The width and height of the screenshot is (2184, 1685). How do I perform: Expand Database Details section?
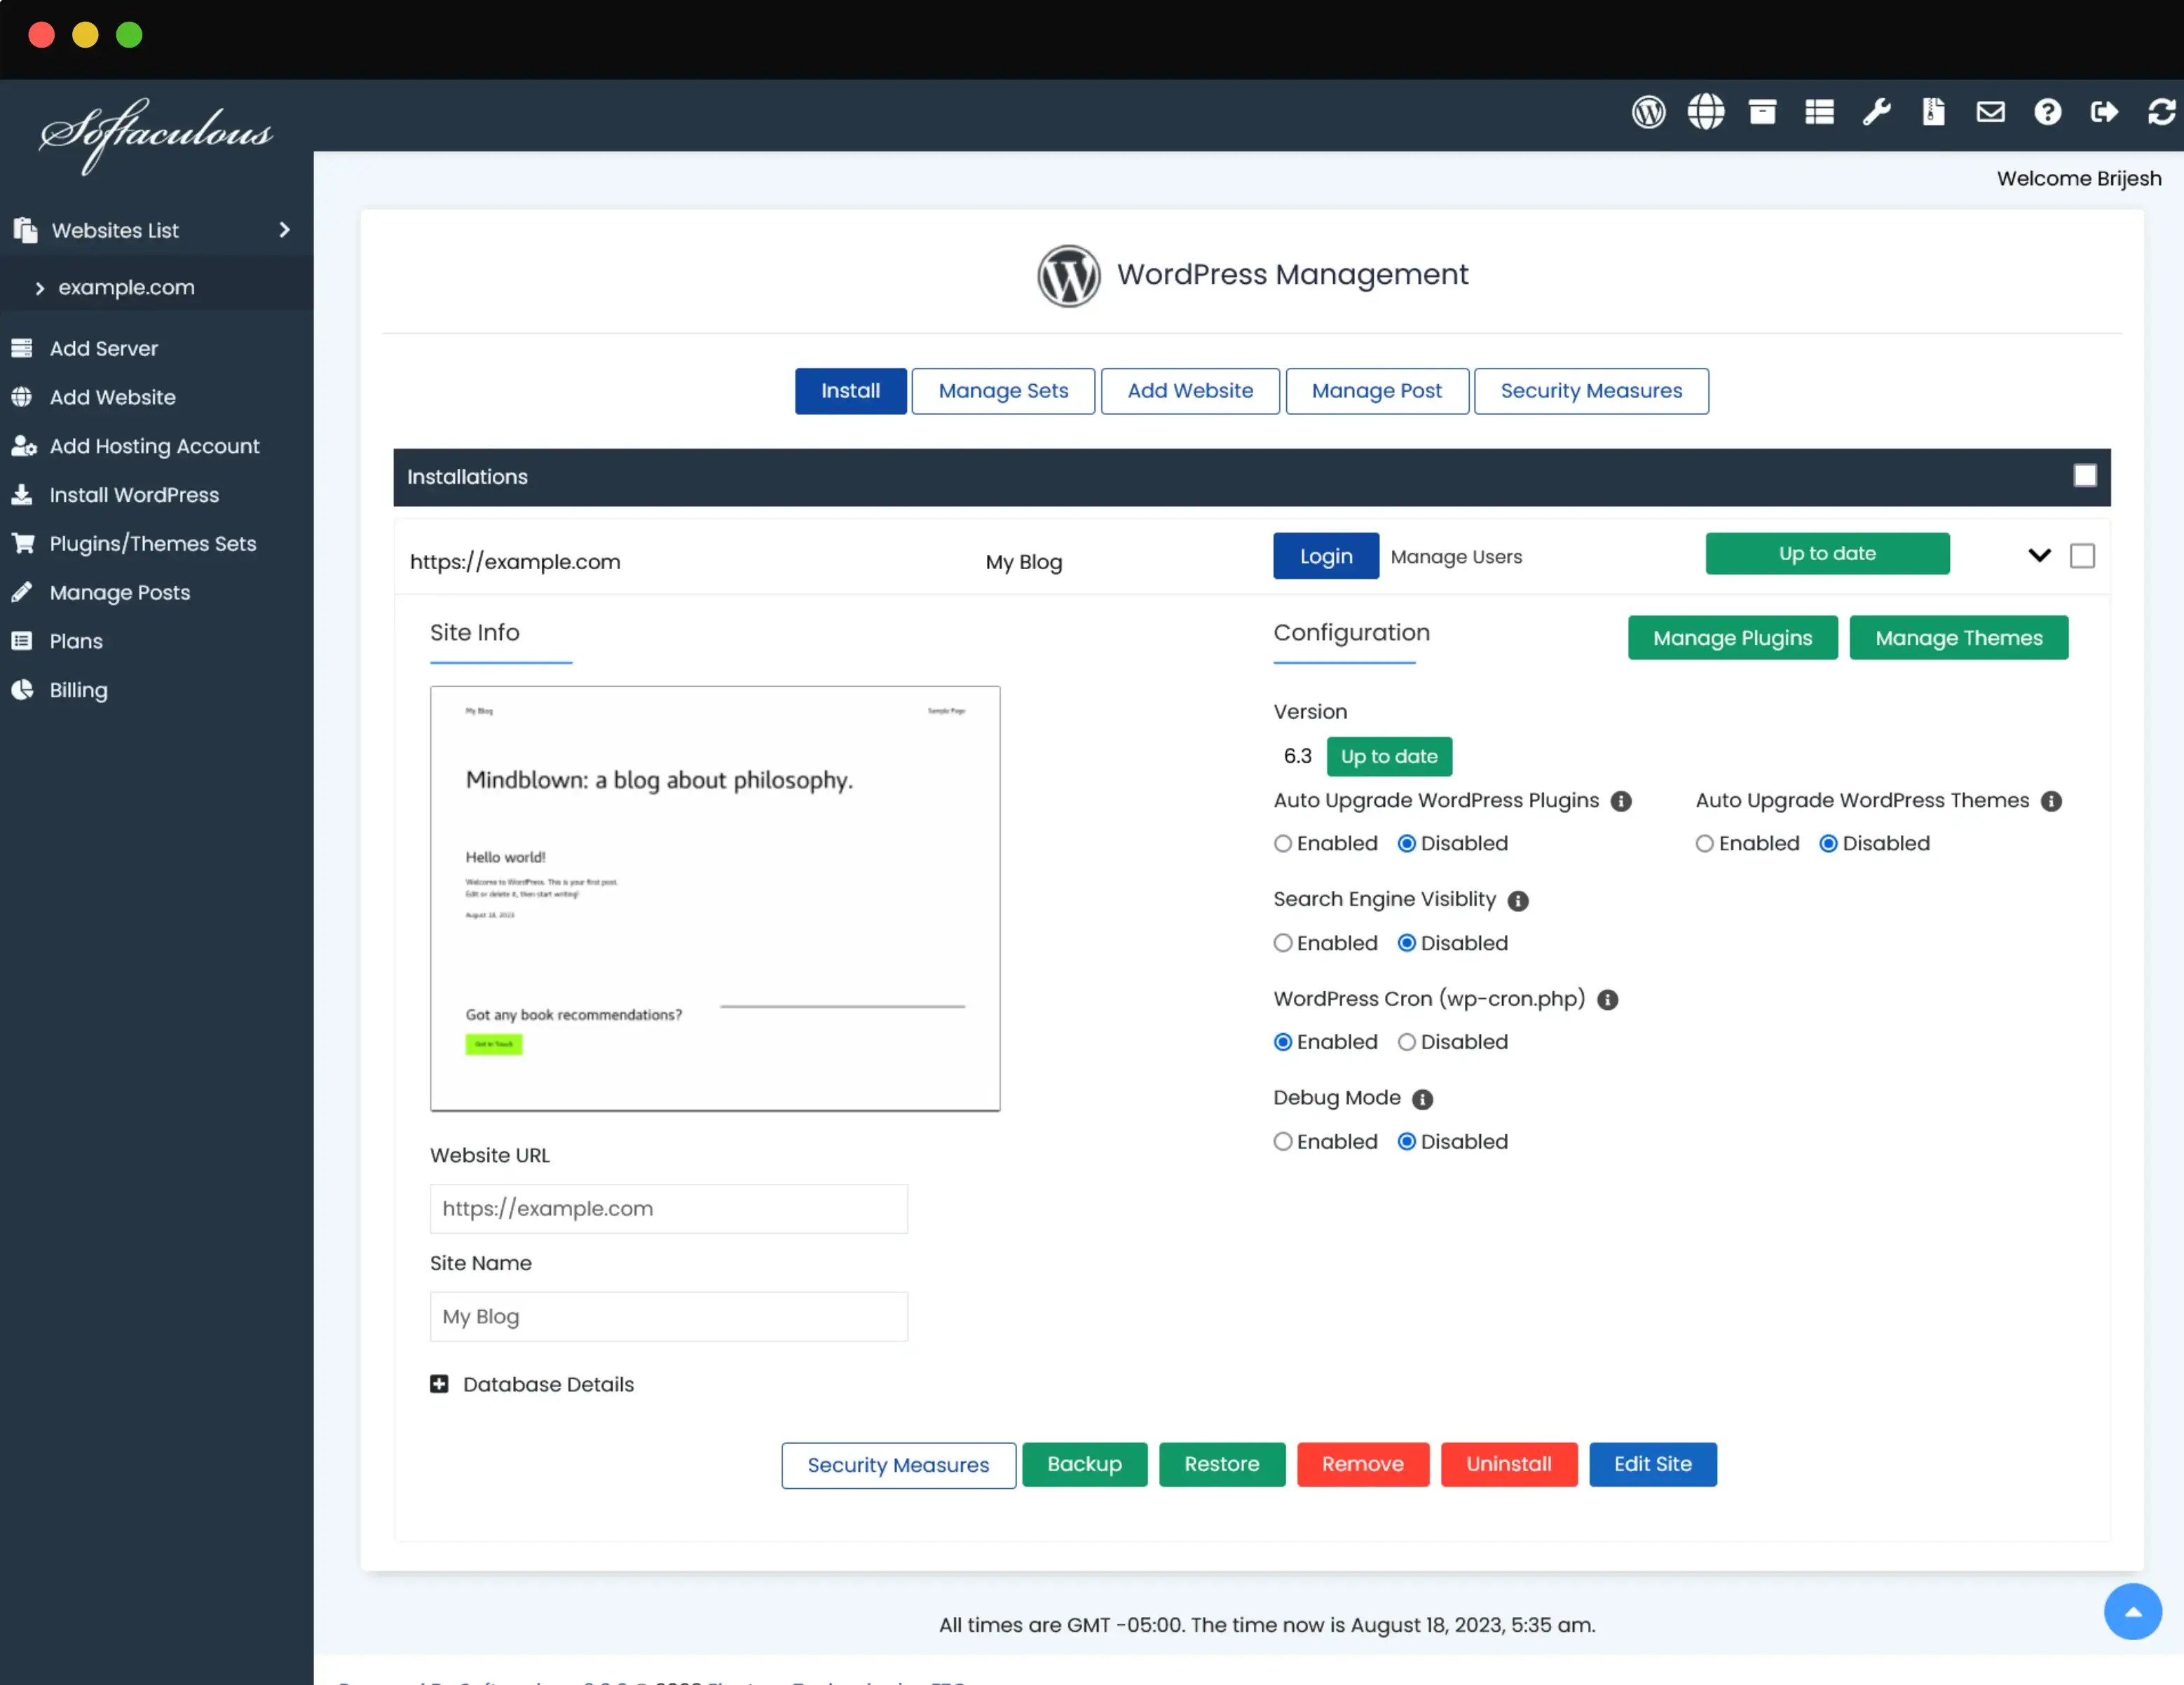point(439,1384)
